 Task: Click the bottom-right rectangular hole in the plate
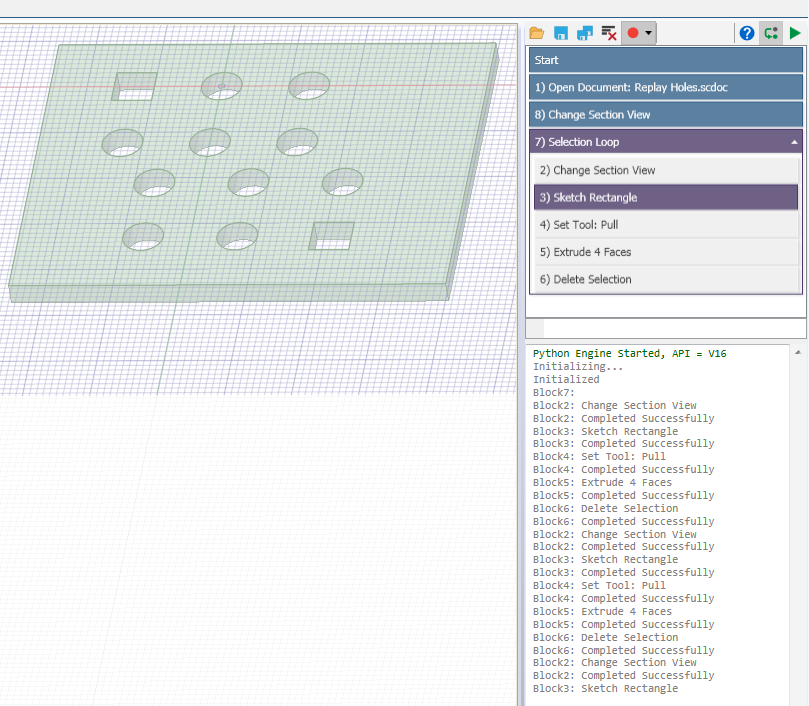[331, 236]
